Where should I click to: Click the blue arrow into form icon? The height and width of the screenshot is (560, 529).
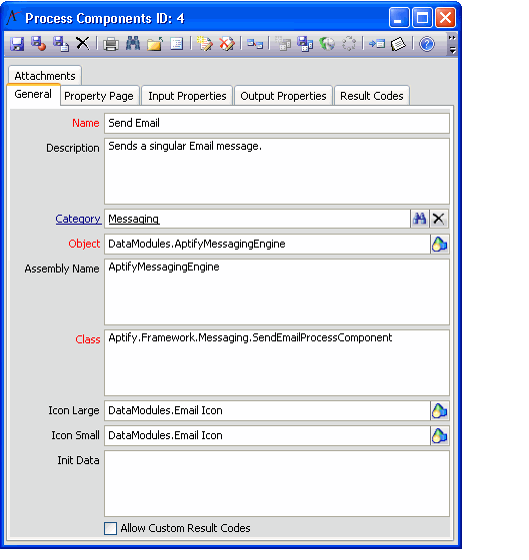[377, 44]
